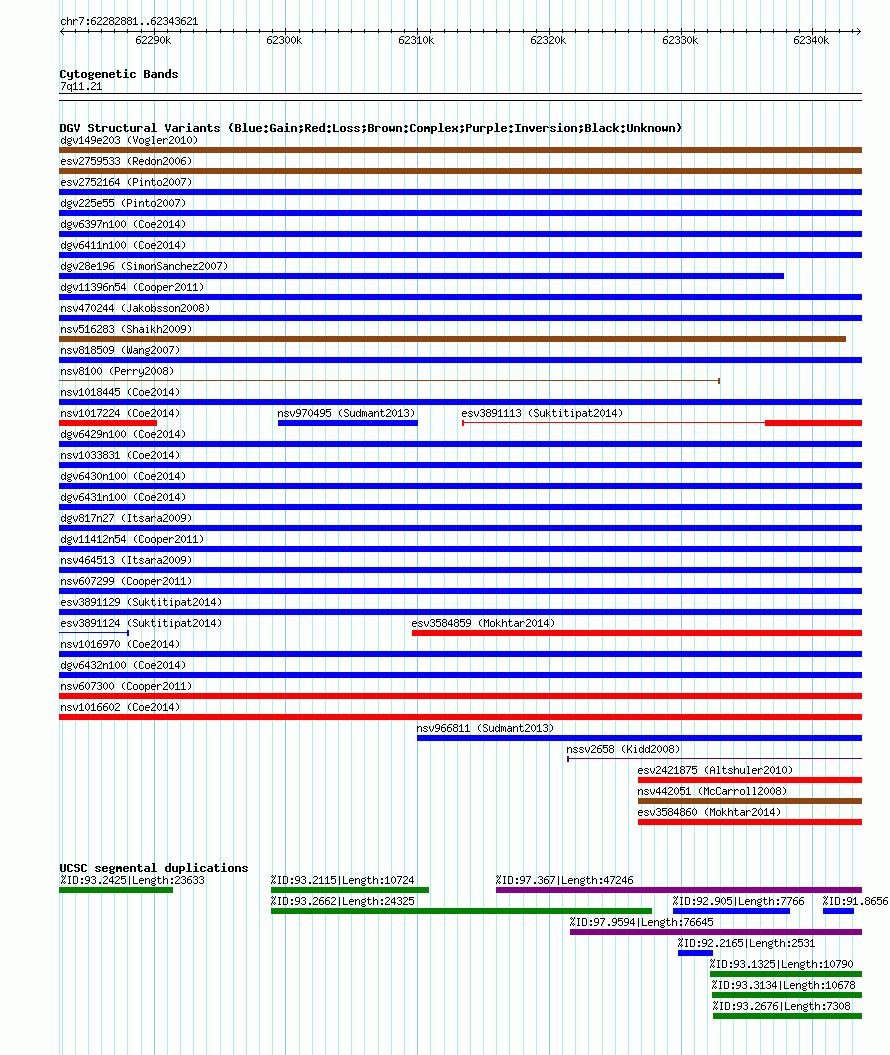Select dgv6397n100 (Coe2014) variant
890x1055 pixels.
click(123, 223)
